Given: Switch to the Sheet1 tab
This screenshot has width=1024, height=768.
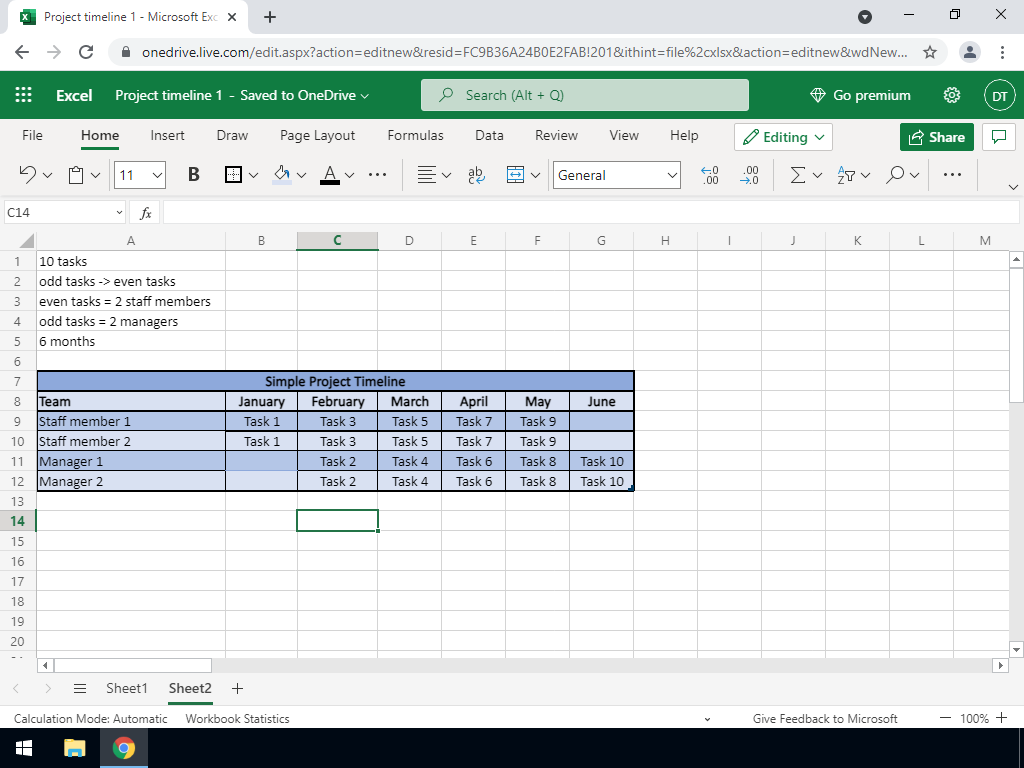Looking at the screenshot, I should pyautogui.click(x=127, y=688).
